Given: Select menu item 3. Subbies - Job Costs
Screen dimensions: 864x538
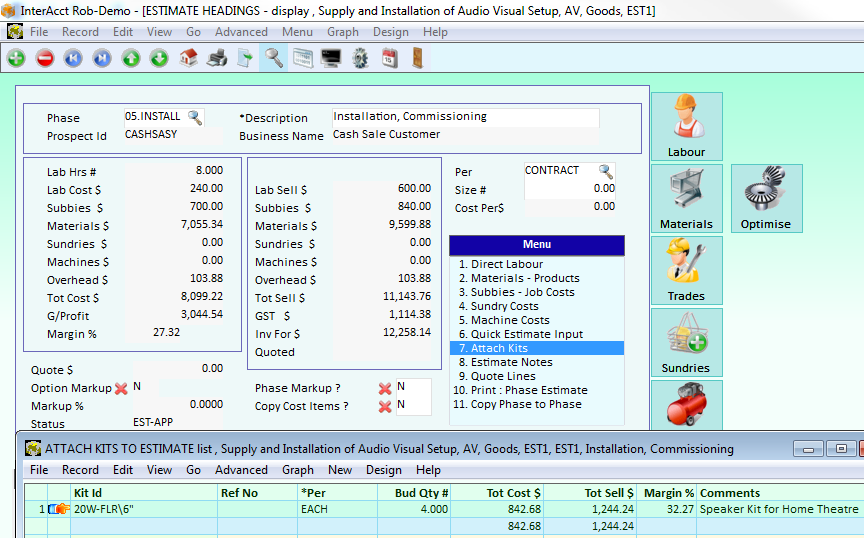Looking at the screenshot, I should point(537,292).
